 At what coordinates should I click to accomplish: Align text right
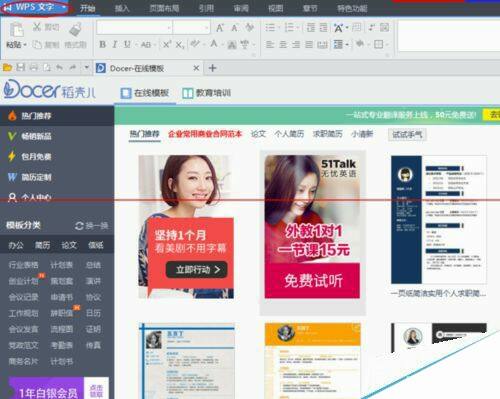(x=296, y=44)
